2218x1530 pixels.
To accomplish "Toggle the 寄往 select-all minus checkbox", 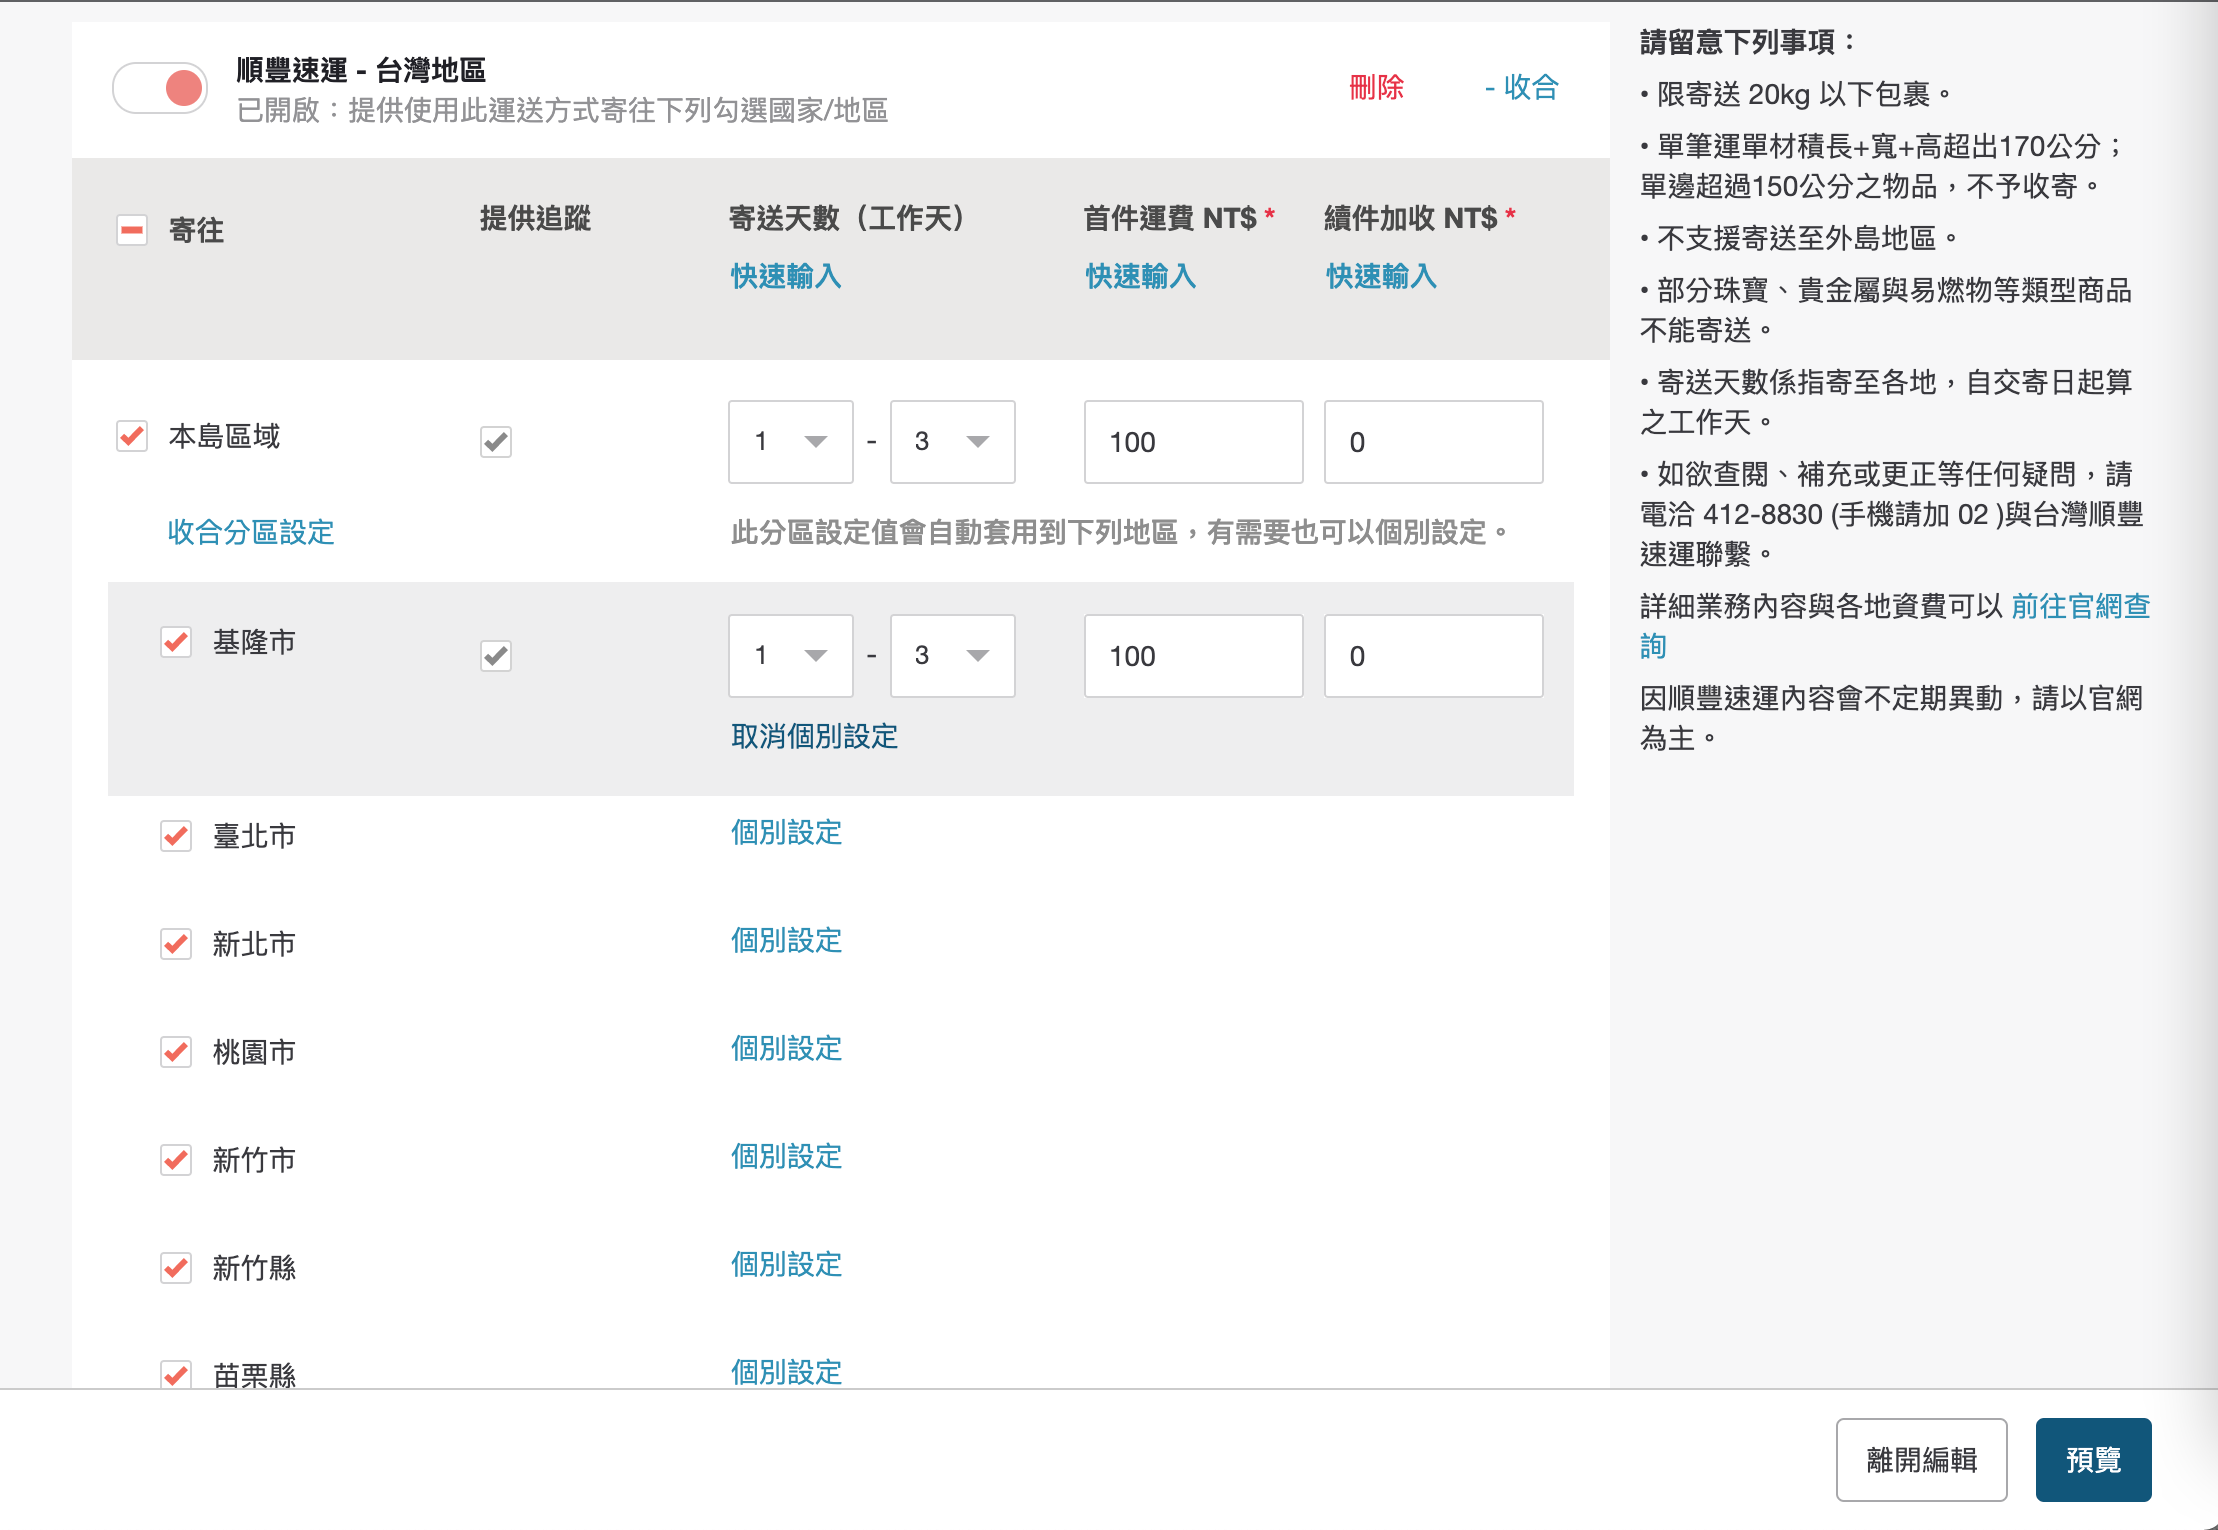I will click(x=132, y=230).
